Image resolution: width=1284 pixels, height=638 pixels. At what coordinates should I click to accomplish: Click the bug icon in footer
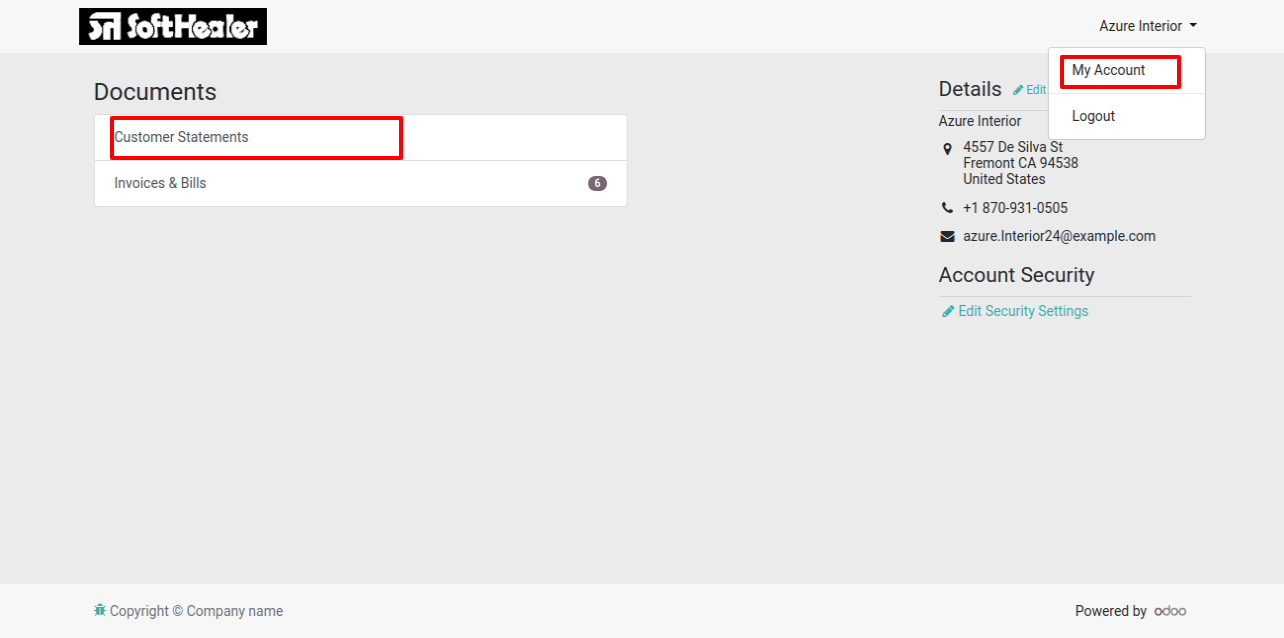[x=100, y=610]
